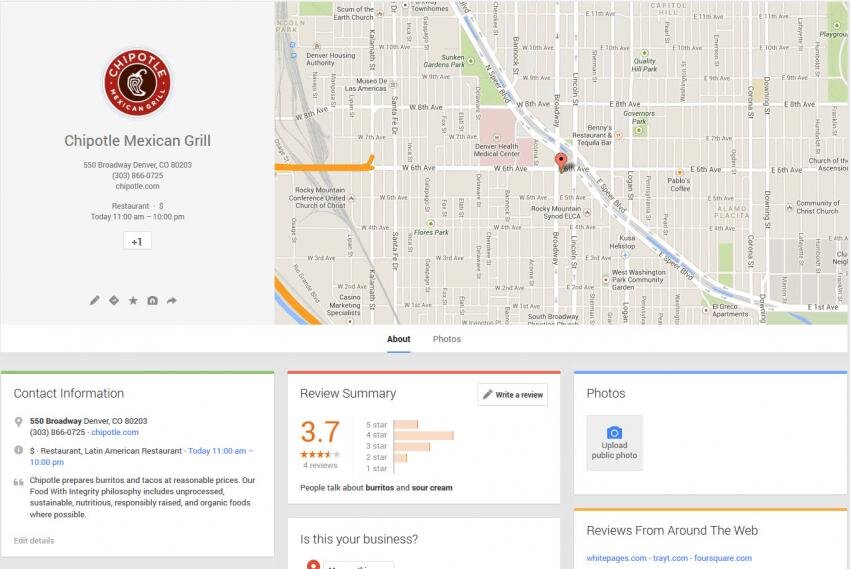This screenshot has width=850, height=569.
Task: Click Scum of the Earth Church marker
Action: point(379,14)
